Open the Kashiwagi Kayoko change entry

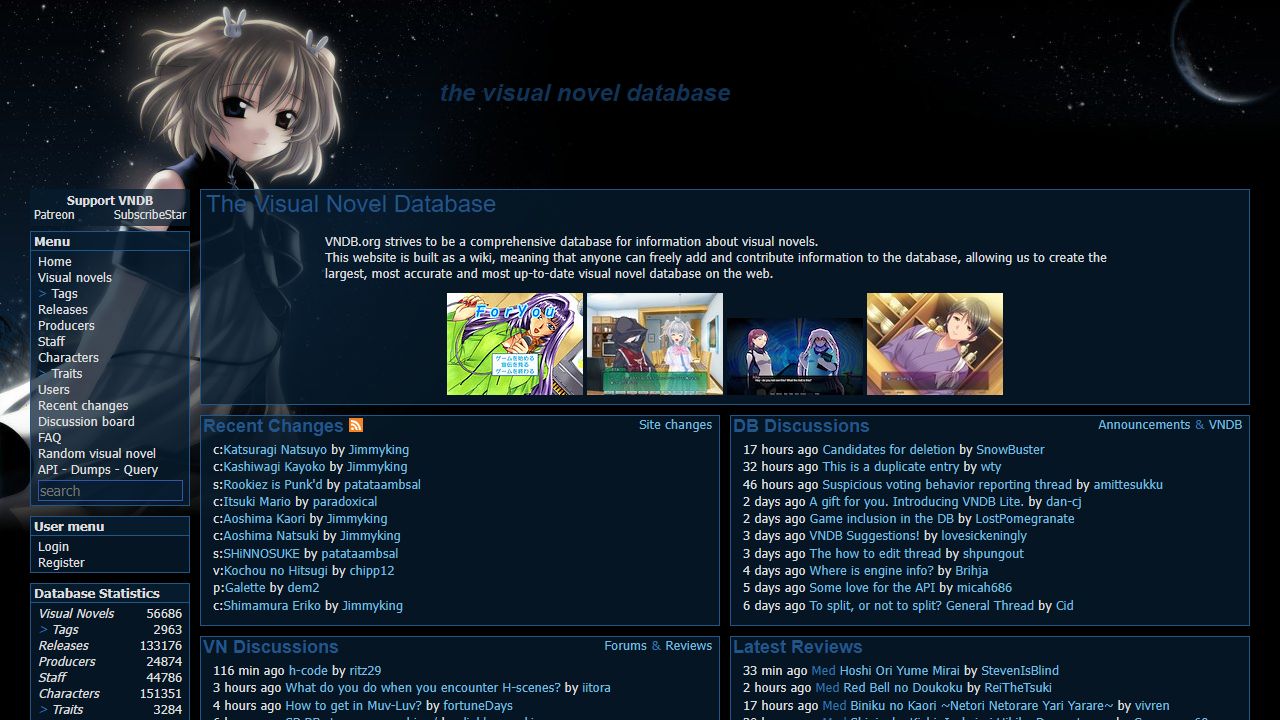pos(274,467)
